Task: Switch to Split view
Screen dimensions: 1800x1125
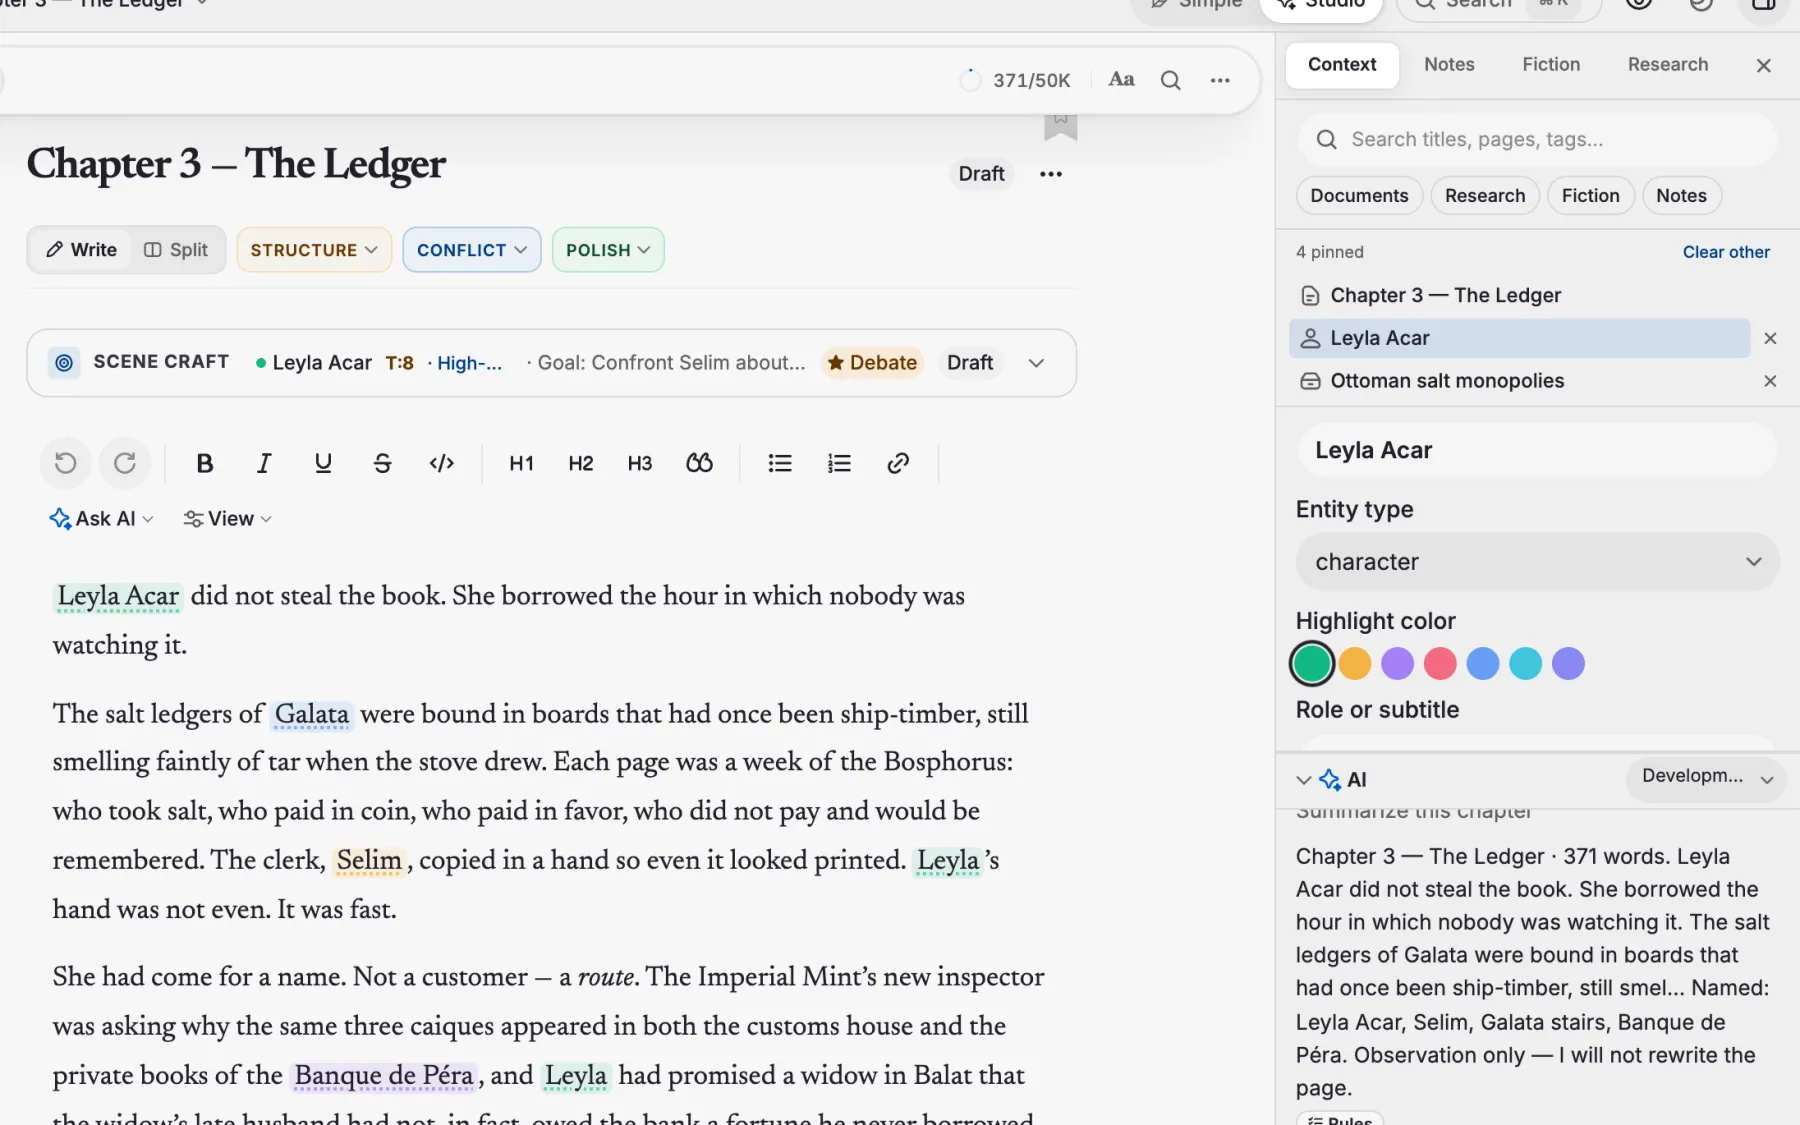Action: click(x=176, y=250)
